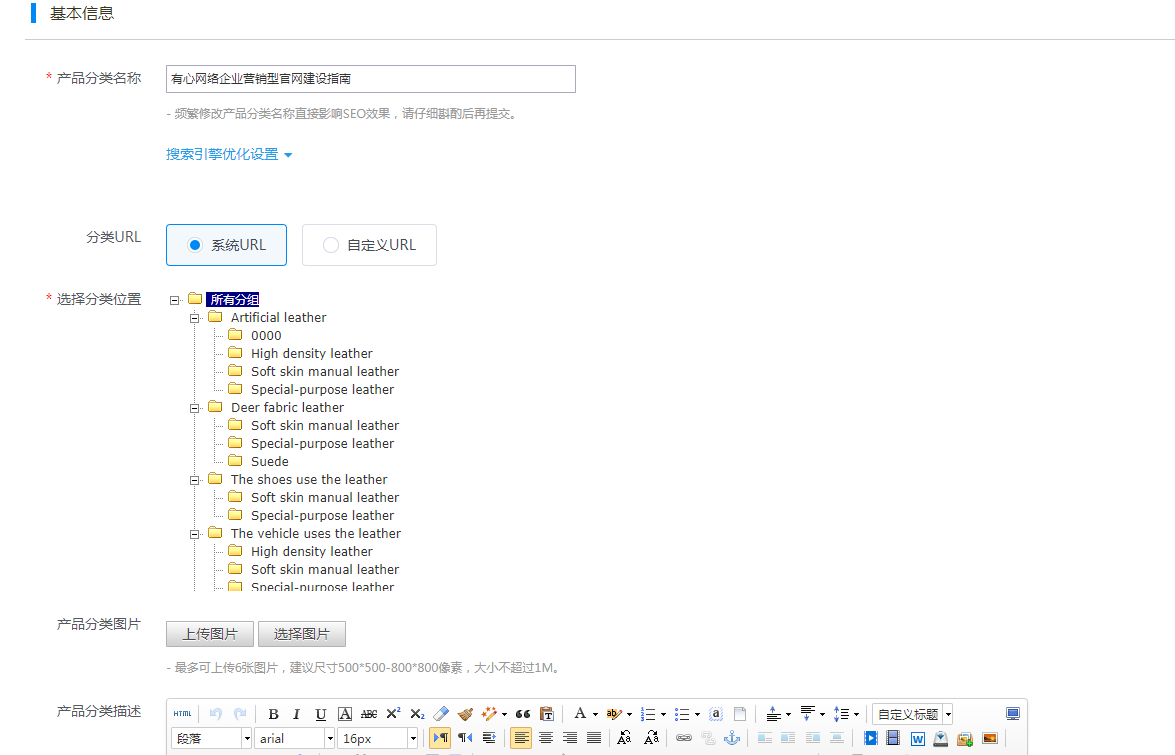Click the 上传图片 button

pos(210,634)
